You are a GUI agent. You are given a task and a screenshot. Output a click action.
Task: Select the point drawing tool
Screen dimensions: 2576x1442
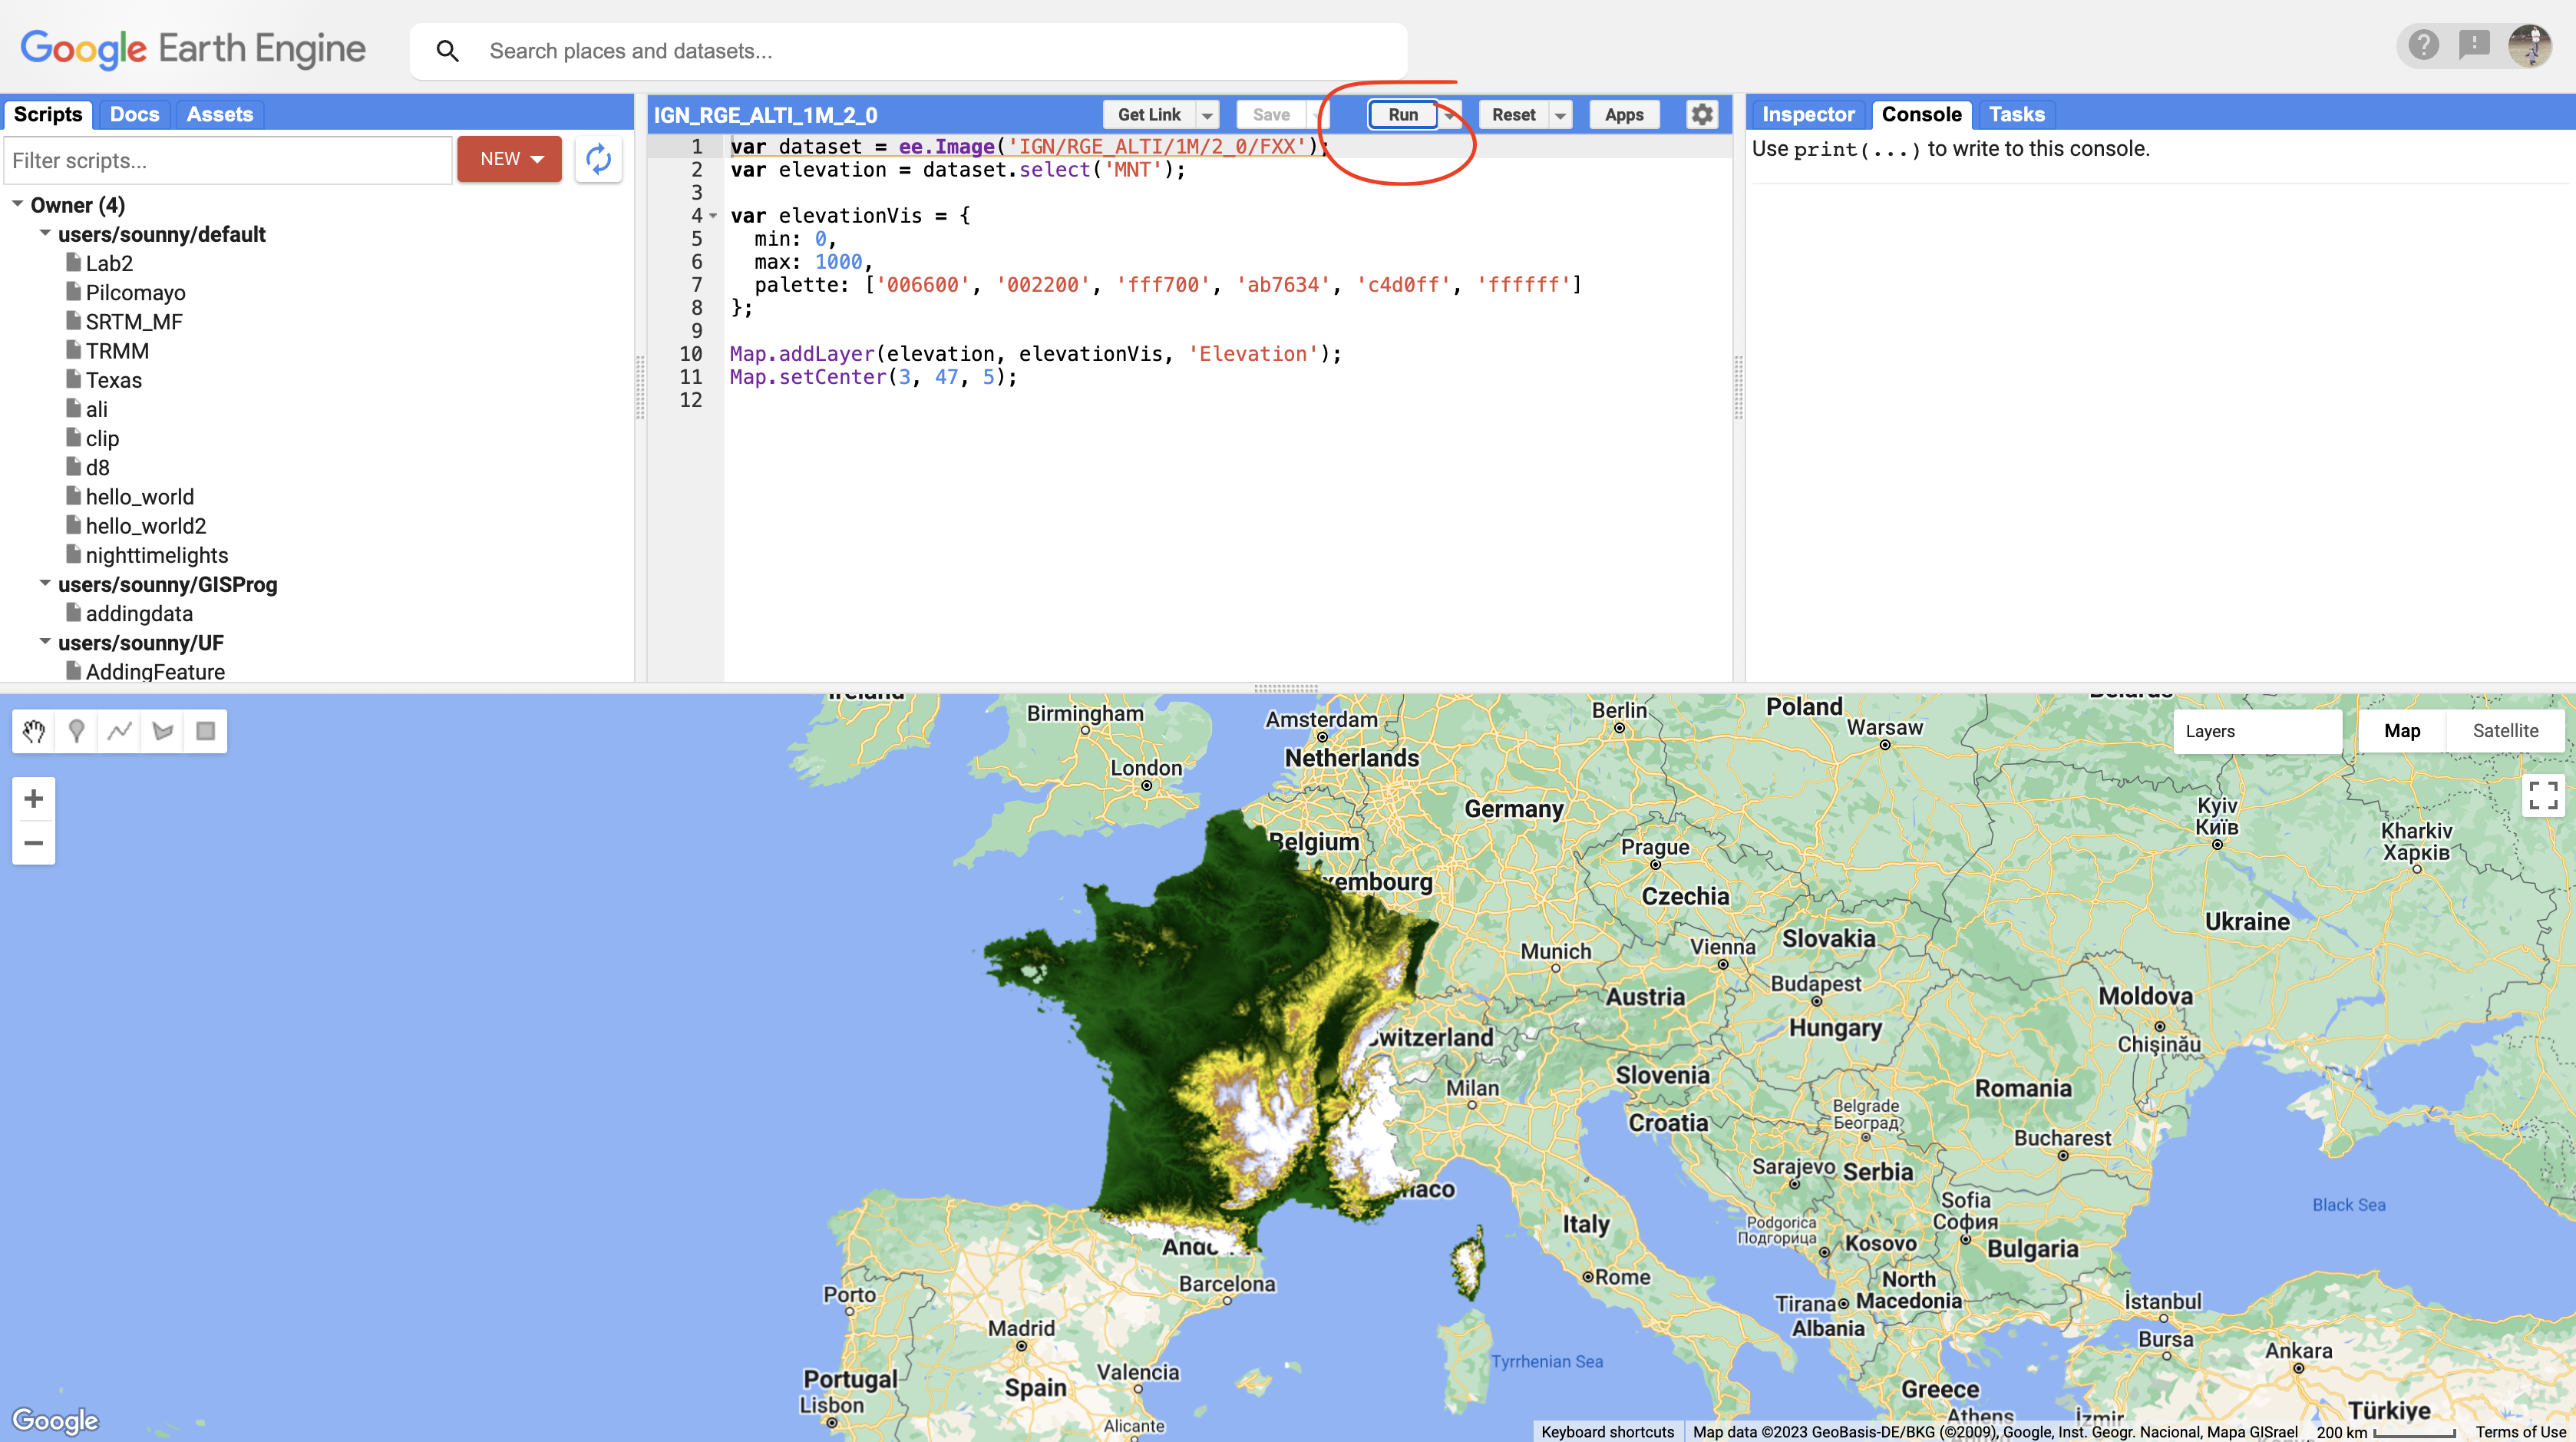point(76,731)
